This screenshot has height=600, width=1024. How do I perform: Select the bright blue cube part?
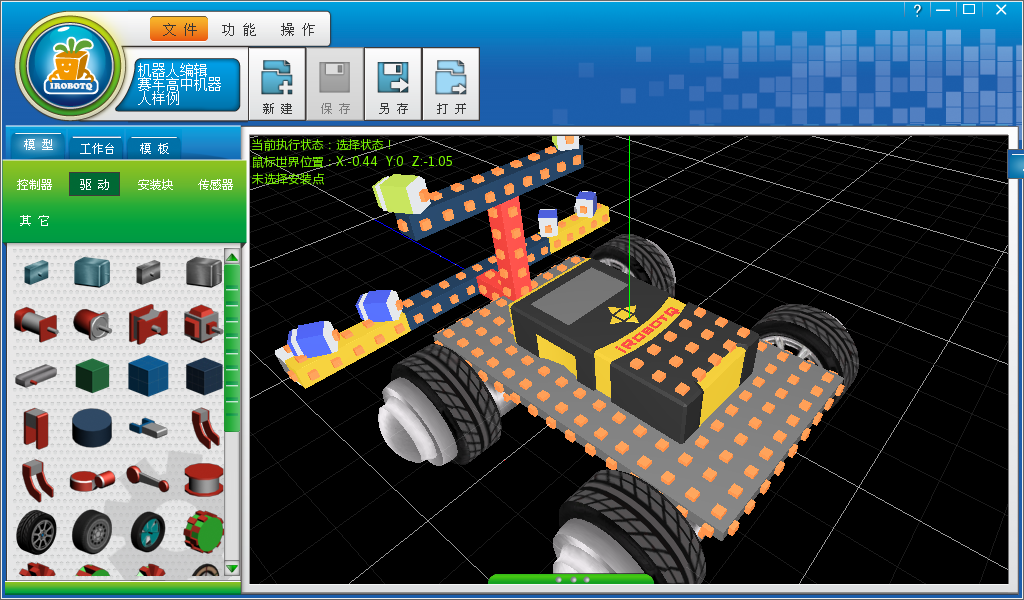(147, 375)
